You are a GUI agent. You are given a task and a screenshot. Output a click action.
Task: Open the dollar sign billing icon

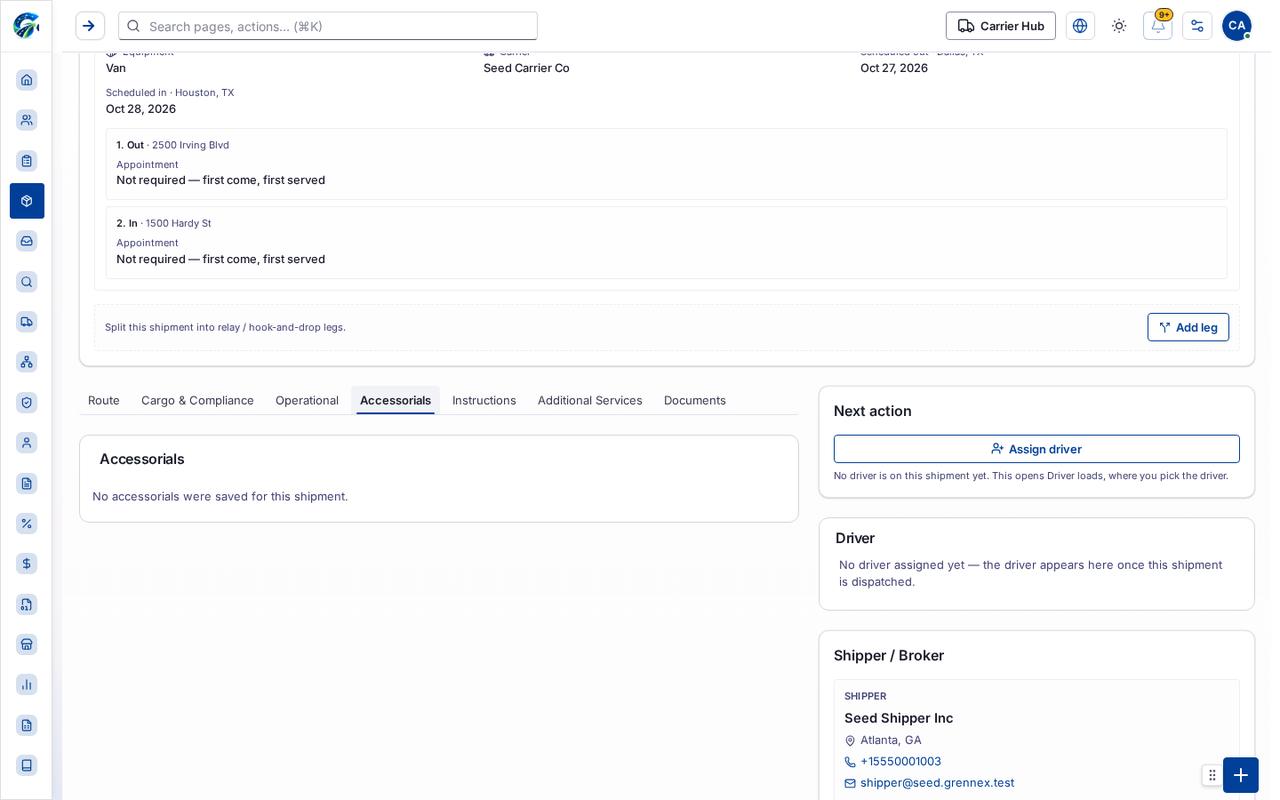click(27, 564)
